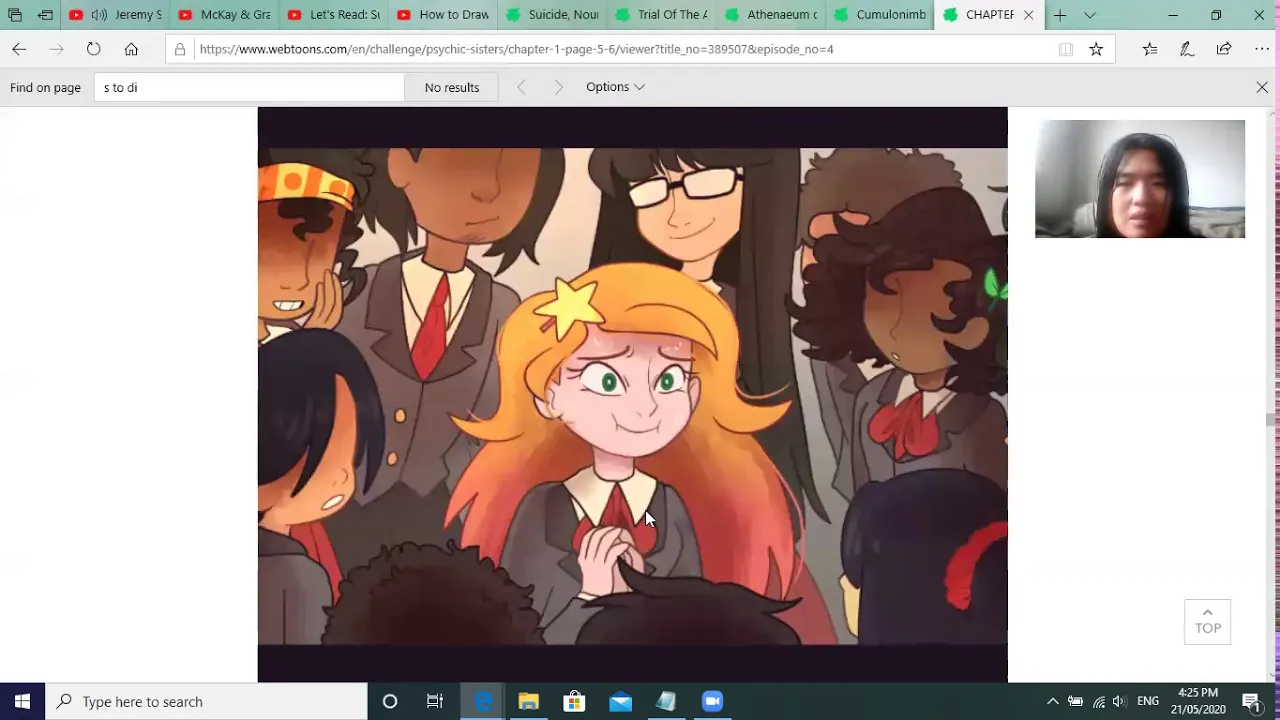Viewport: 1280px width, 720px height.
Task: Open Microsoft Store from the taskbar
Action: point(574,701)
